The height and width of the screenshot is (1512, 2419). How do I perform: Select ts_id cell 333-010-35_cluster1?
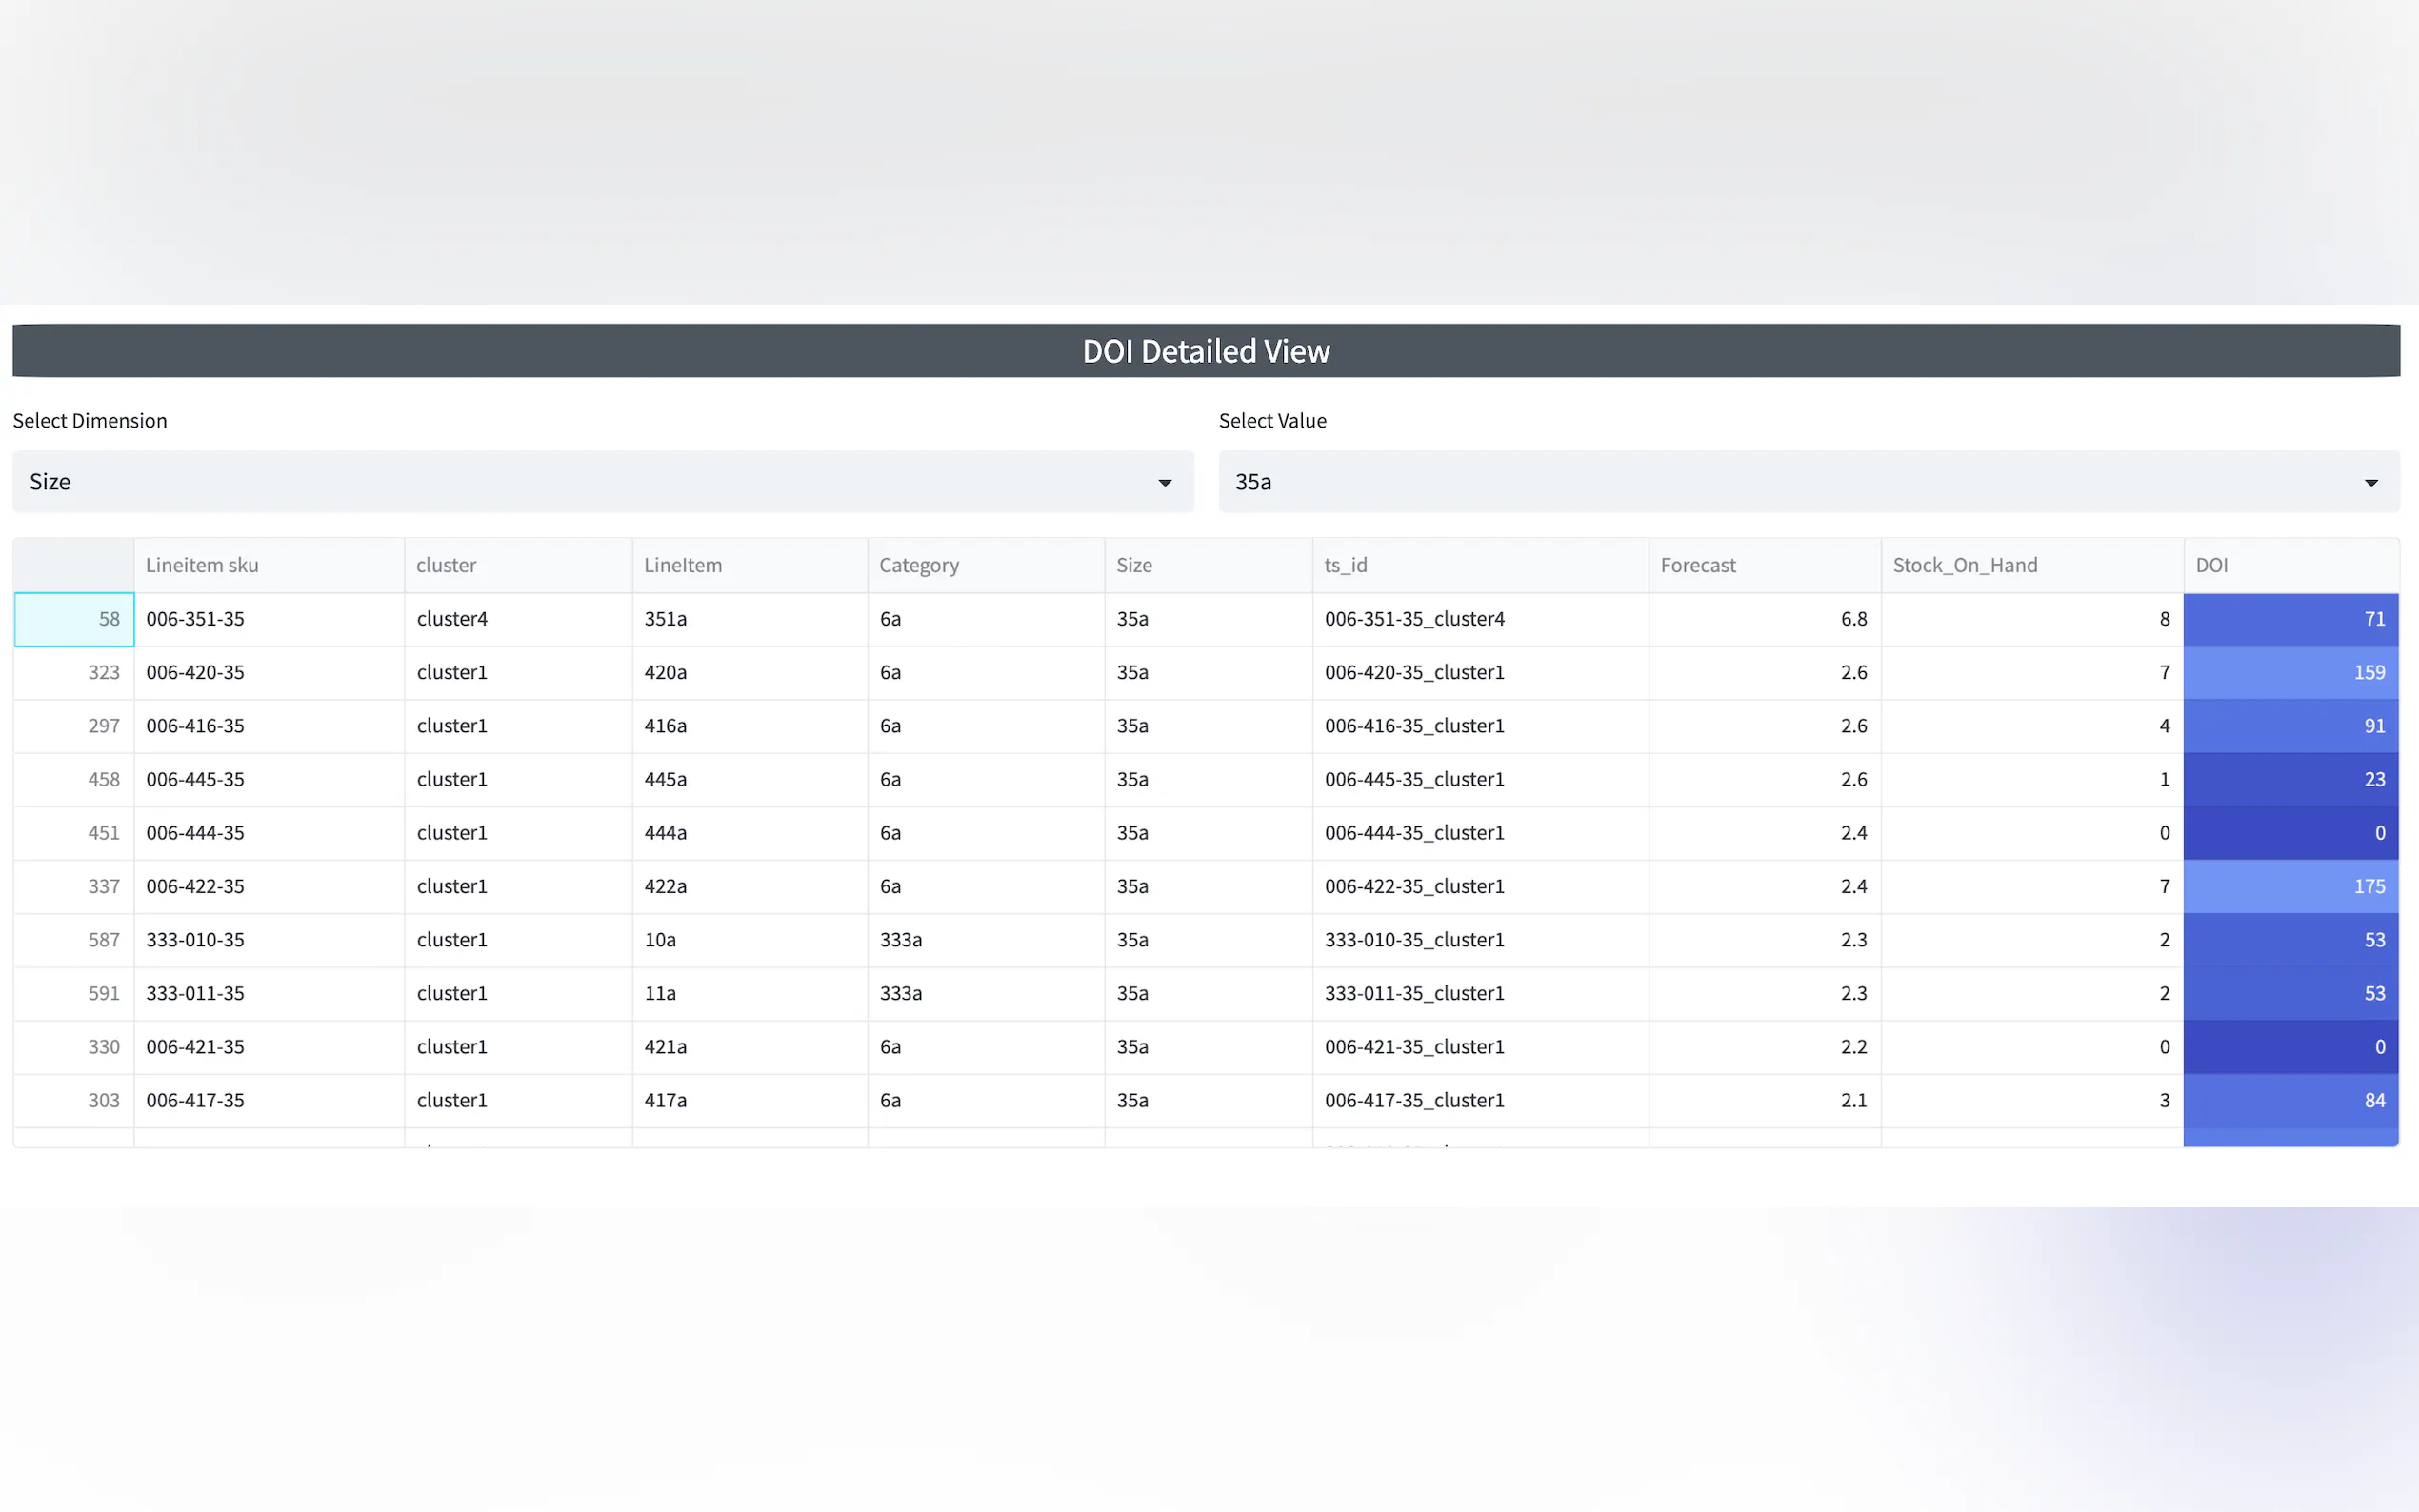[x=1414, y=940]
